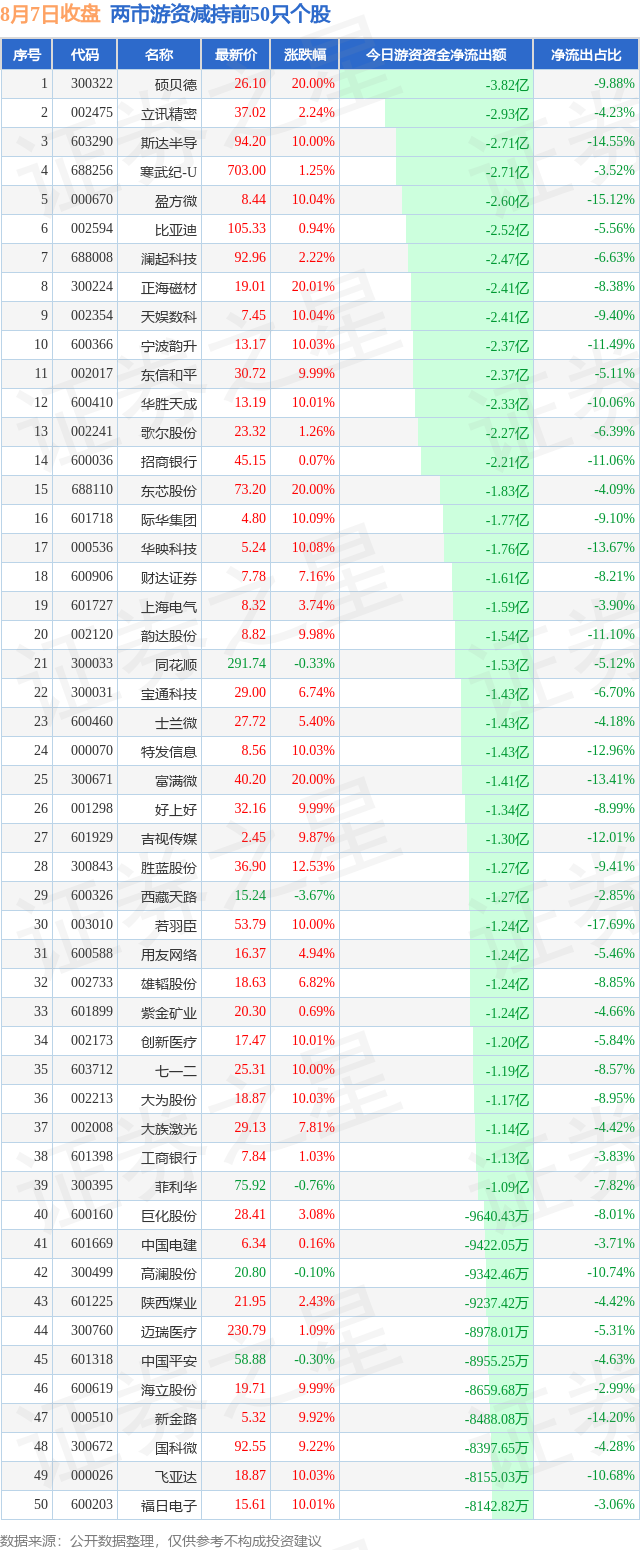Click the 代码 column header
The height and width of the screenshot is (1550, 640).
pyautogui.click(x=85, y=55)
